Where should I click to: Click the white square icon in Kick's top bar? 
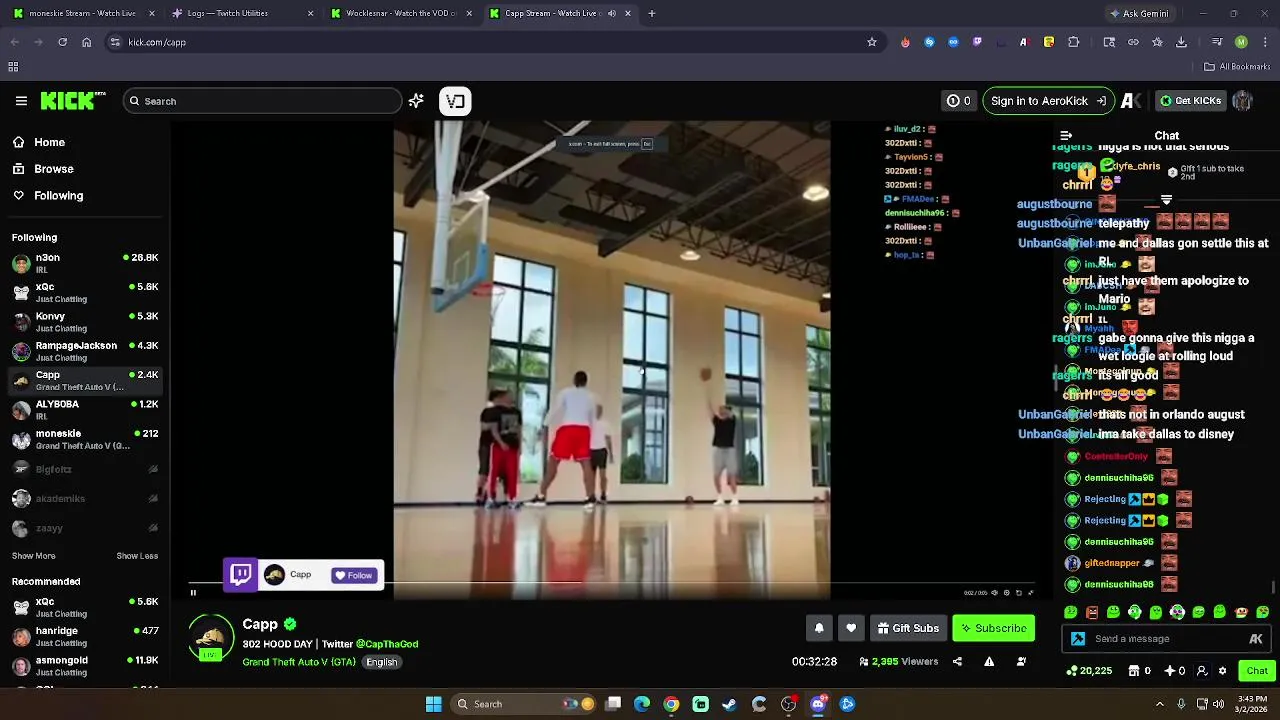tap(455, 101)
